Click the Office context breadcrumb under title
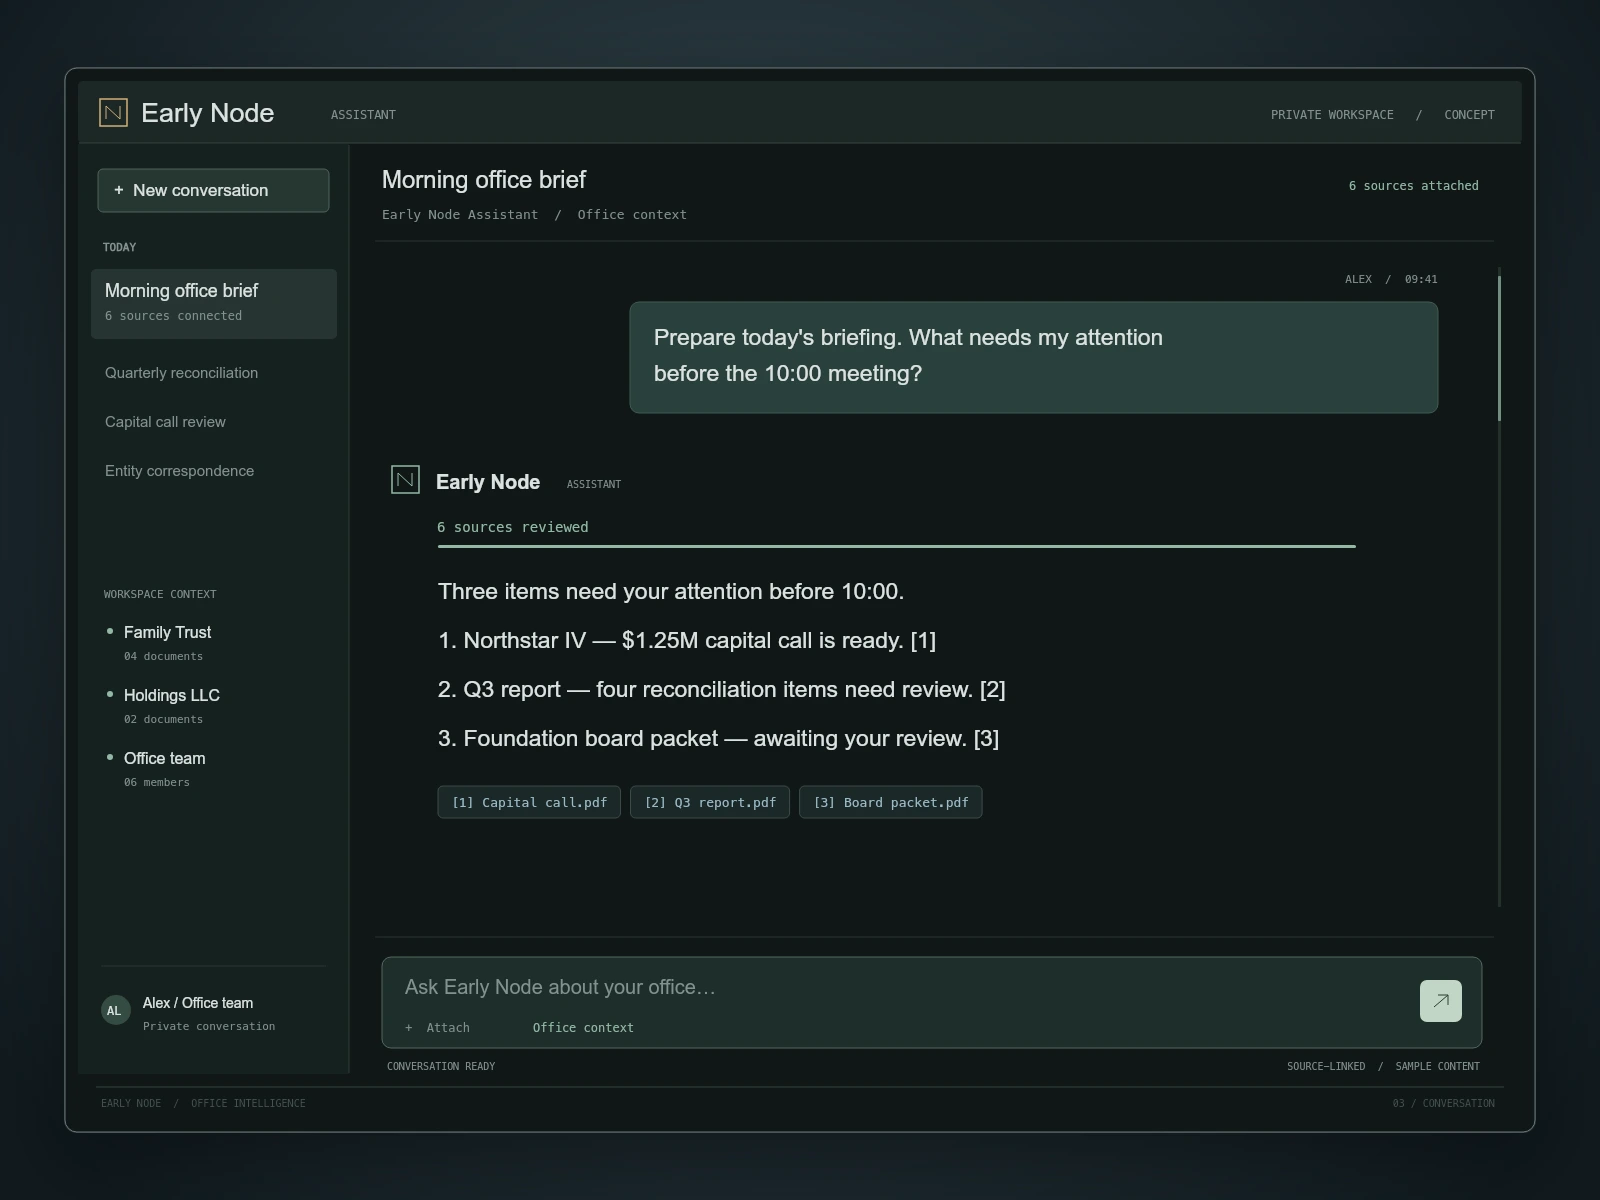1600x1200 pixels. pos(632,215)
